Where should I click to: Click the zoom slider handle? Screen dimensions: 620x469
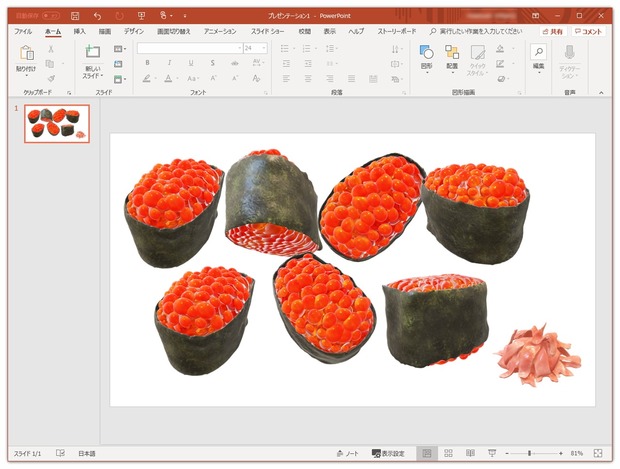529,453
